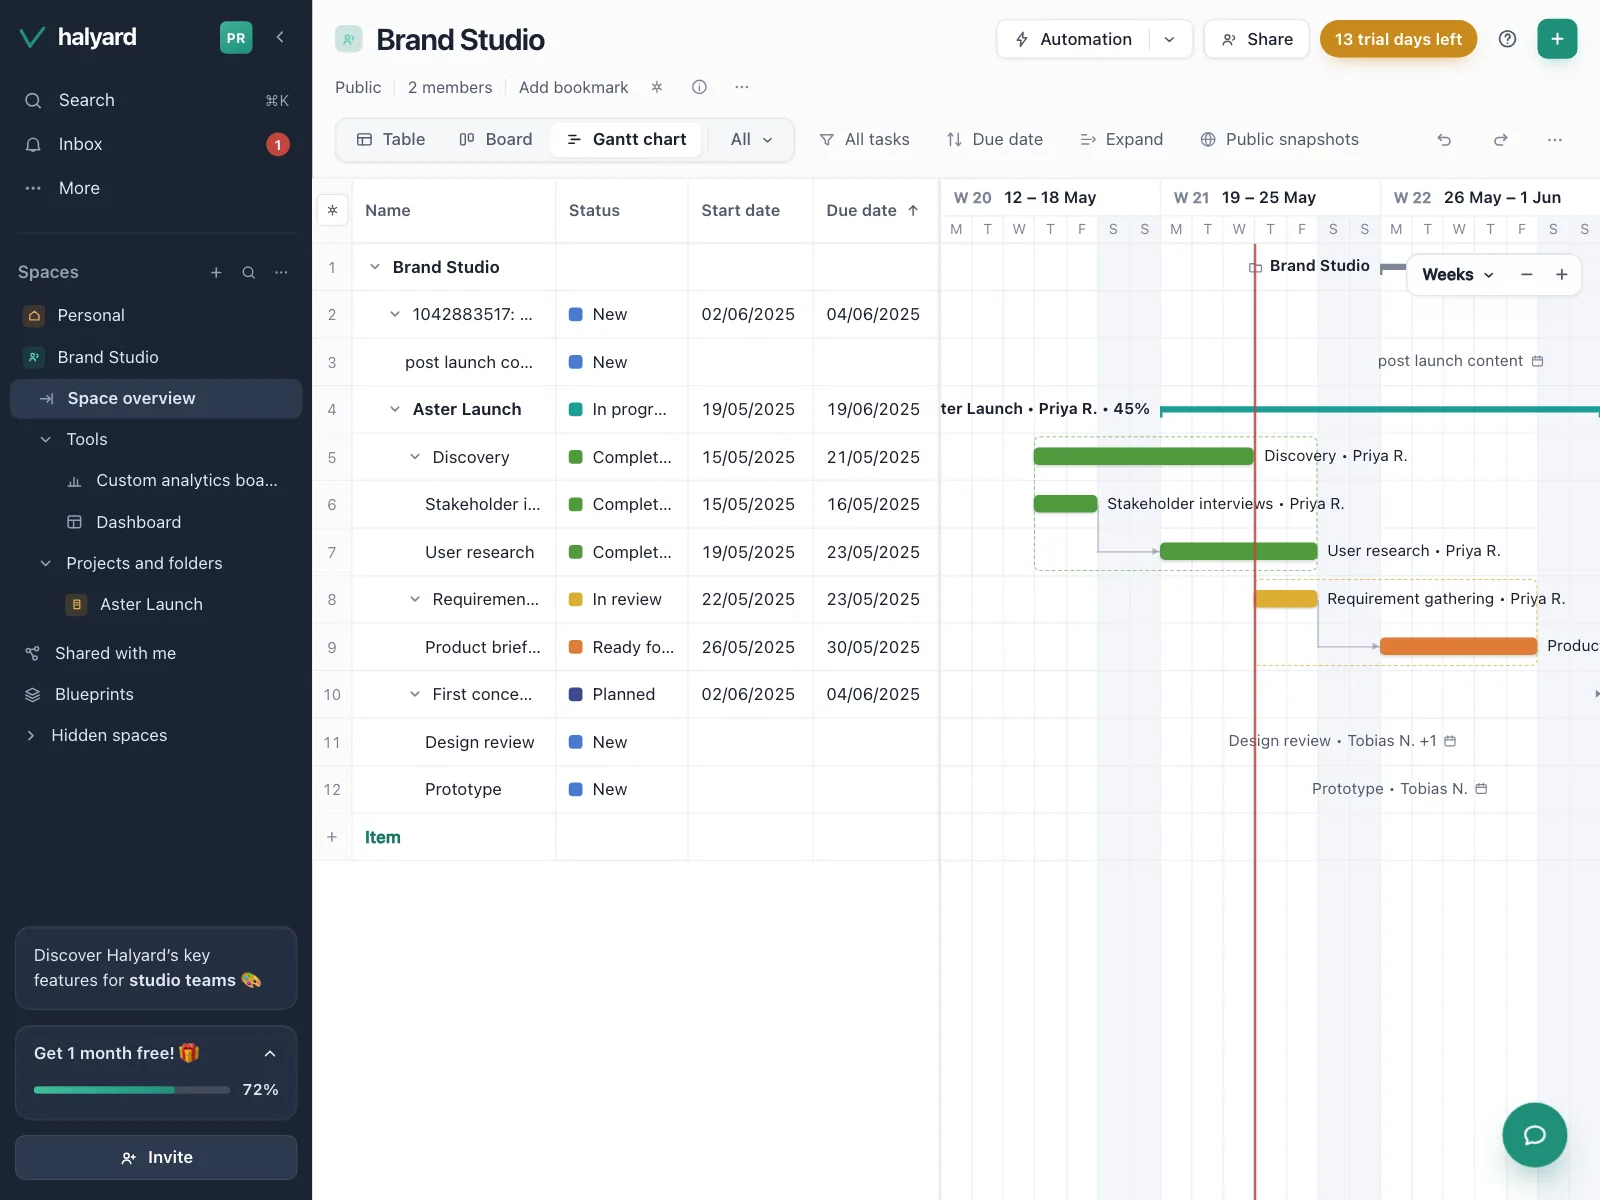Click the Due date sort button
The image size is (1600, 1200).
994,140
